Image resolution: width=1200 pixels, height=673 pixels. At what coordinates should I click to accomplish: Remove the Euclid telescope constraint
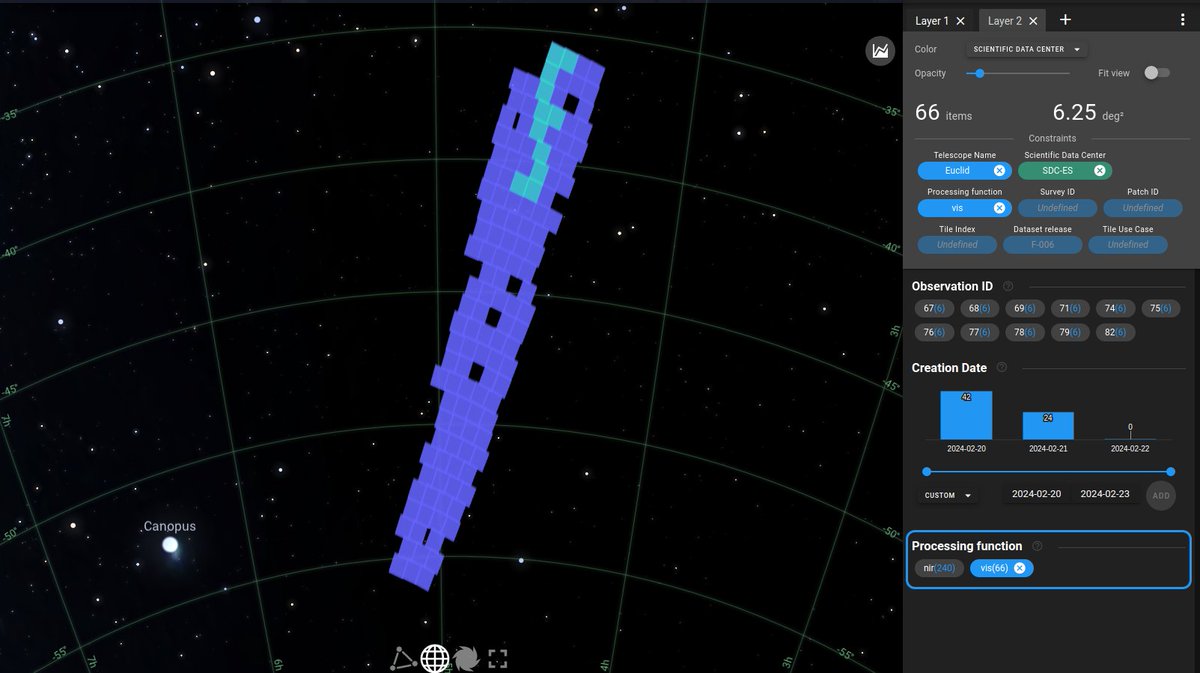pyautogui.click(x=999, y=171)
